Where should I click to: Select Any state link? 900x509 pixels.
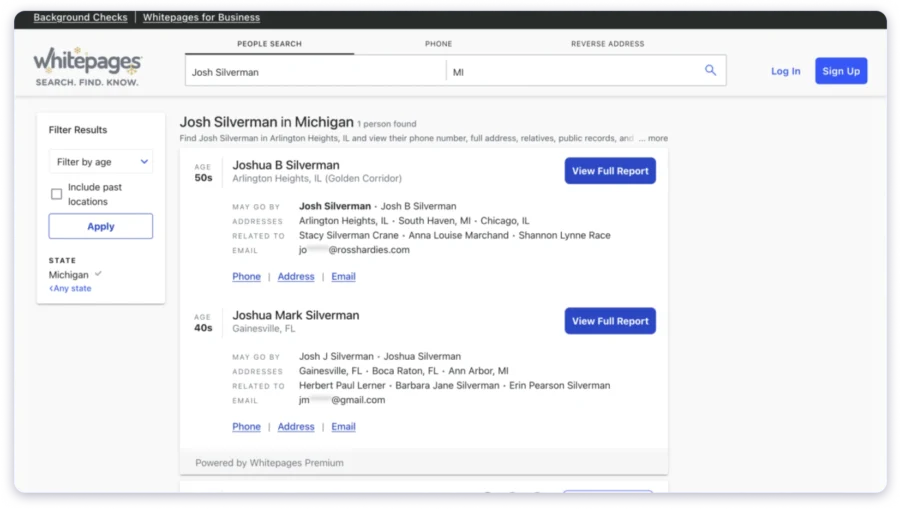(x=70, y=288)
